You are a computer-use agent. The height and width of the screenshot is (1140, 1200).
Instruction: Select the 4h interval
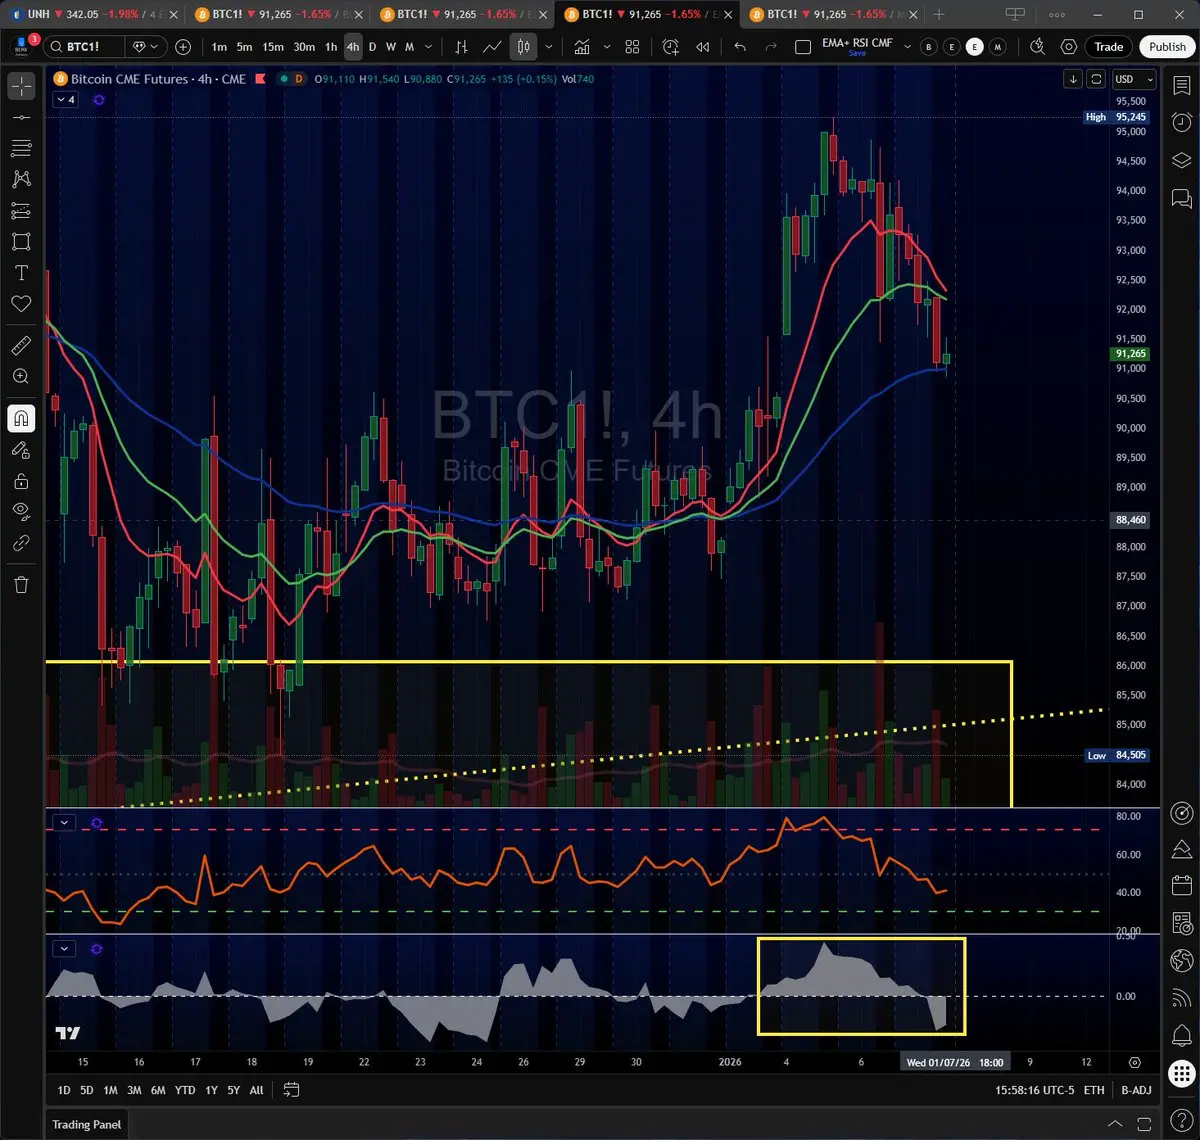pyautogui.click(x=353, y=47)
